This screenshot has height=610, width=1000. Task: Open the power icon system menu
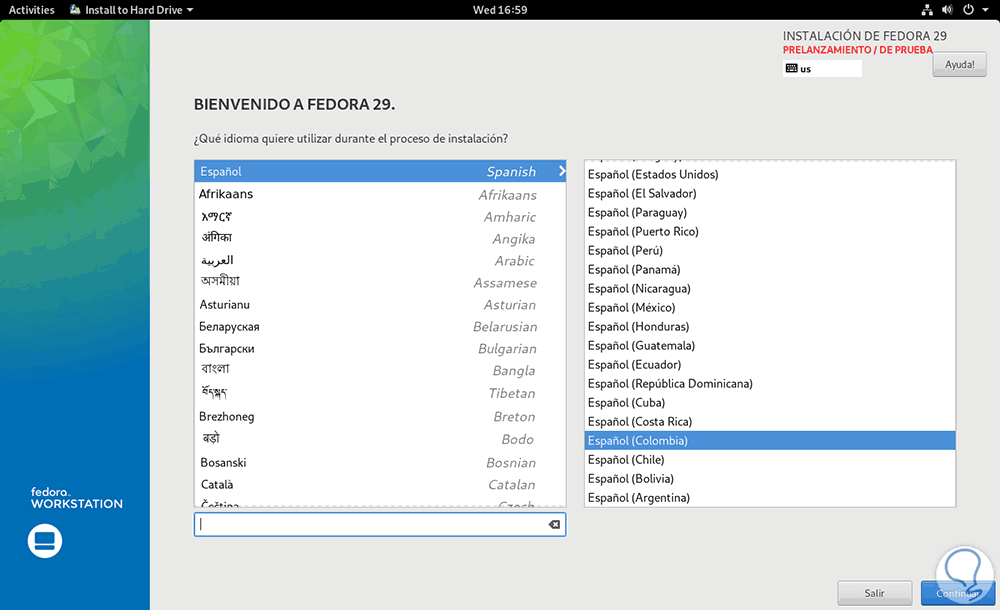point(968,10)
